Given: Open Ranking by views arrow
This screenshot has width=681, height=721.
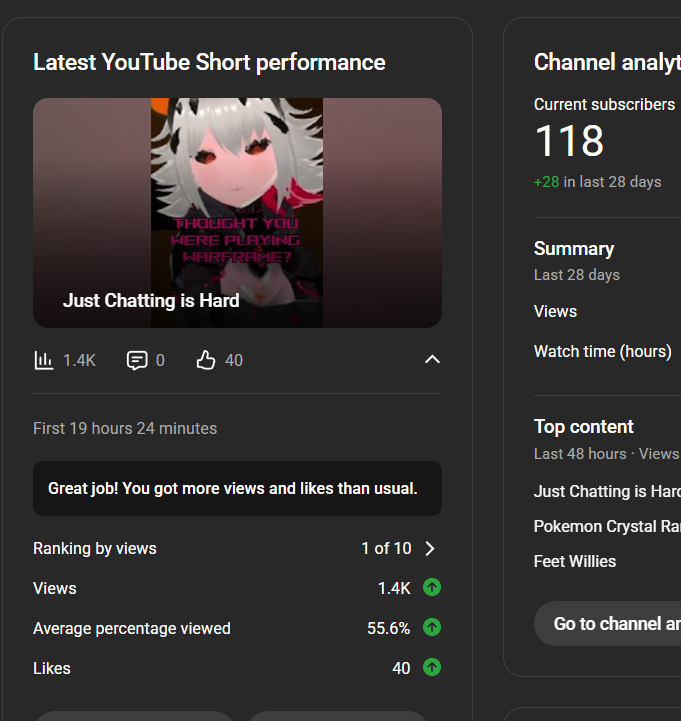Looking at the screenshot, I should [x=430, y=548].
